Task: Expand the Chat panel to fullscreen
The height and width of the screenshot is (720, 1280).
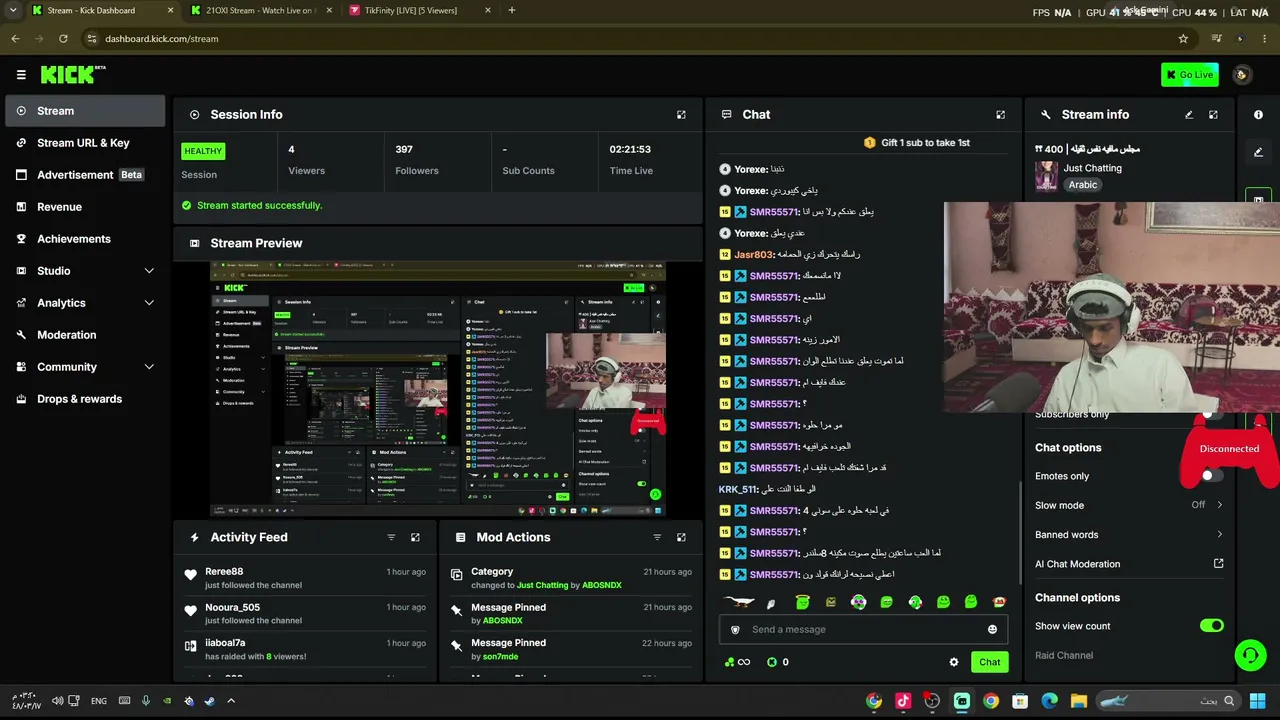Action: (1000, 115)
